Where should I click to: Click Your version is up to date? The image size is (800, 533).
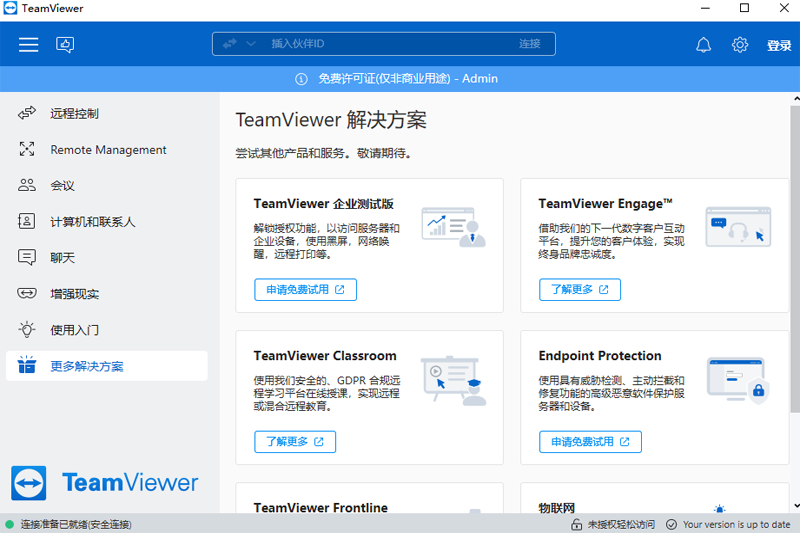(x=737, y=524)
